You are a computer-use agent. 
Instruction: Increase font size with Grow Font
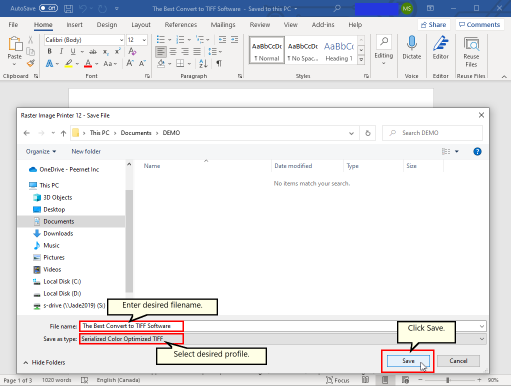tap(130, 63)
